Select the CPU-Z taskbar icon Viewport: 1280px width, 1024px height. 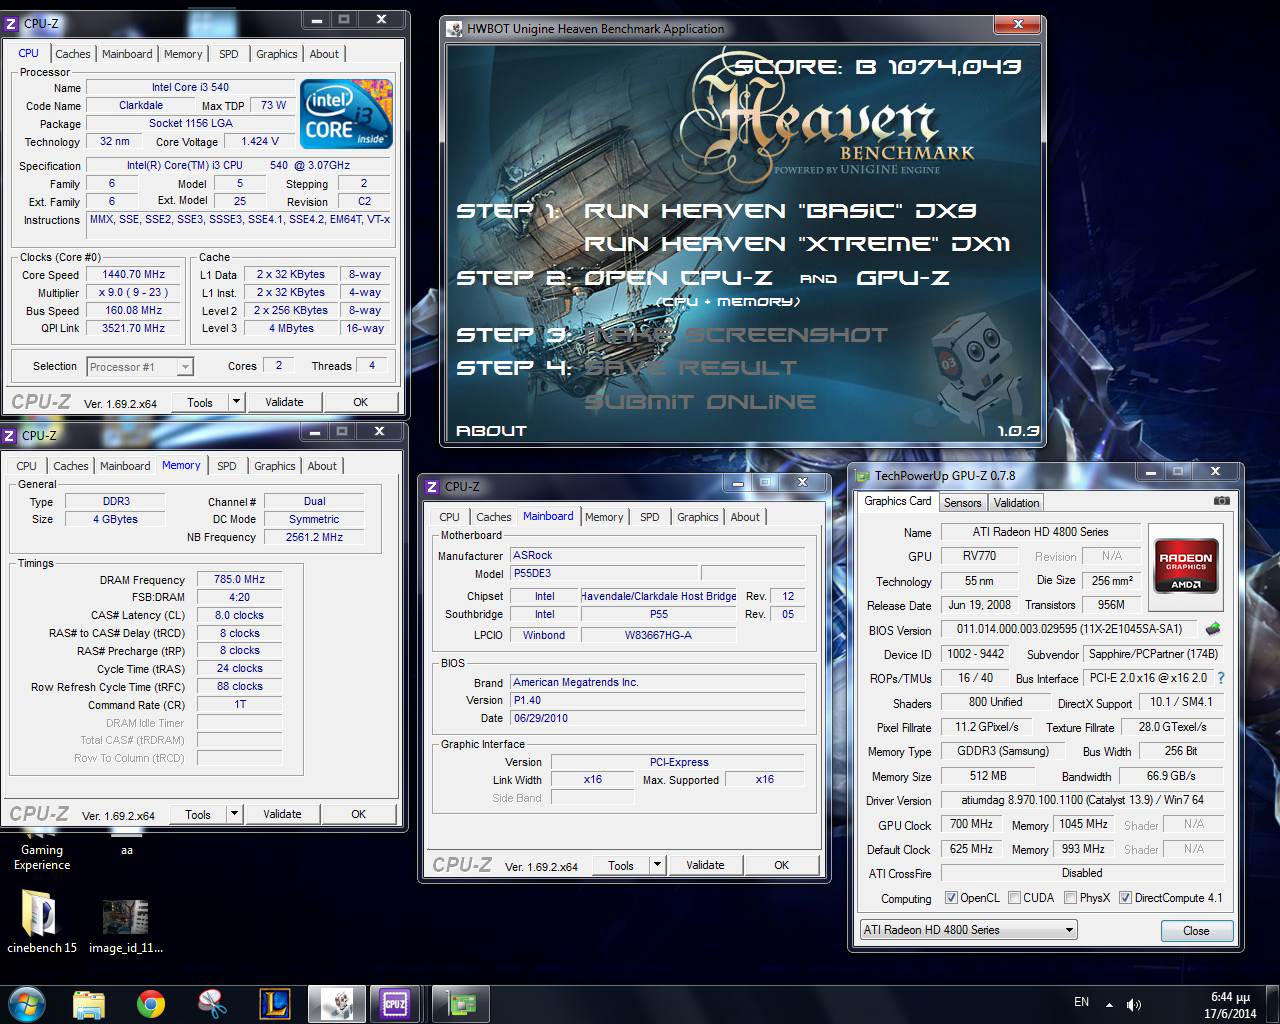point(395,1003)
